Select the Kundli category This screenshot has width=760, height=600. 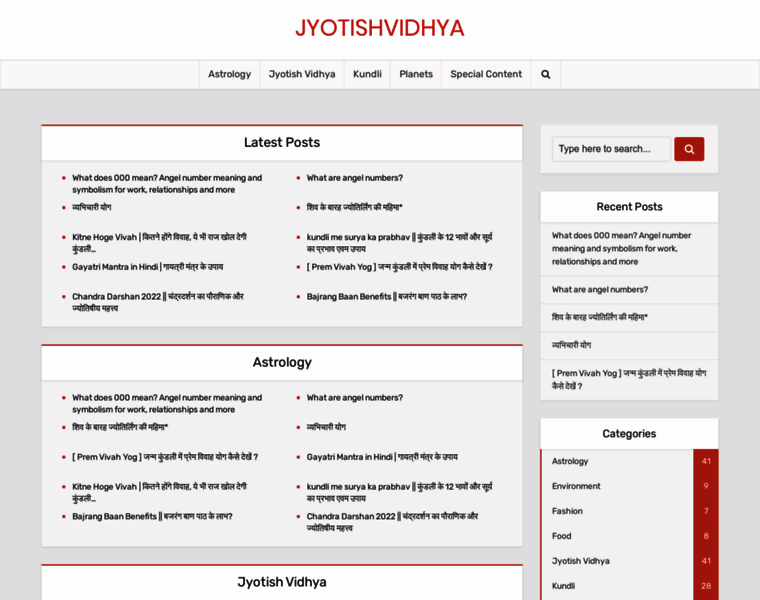point(563,586)
